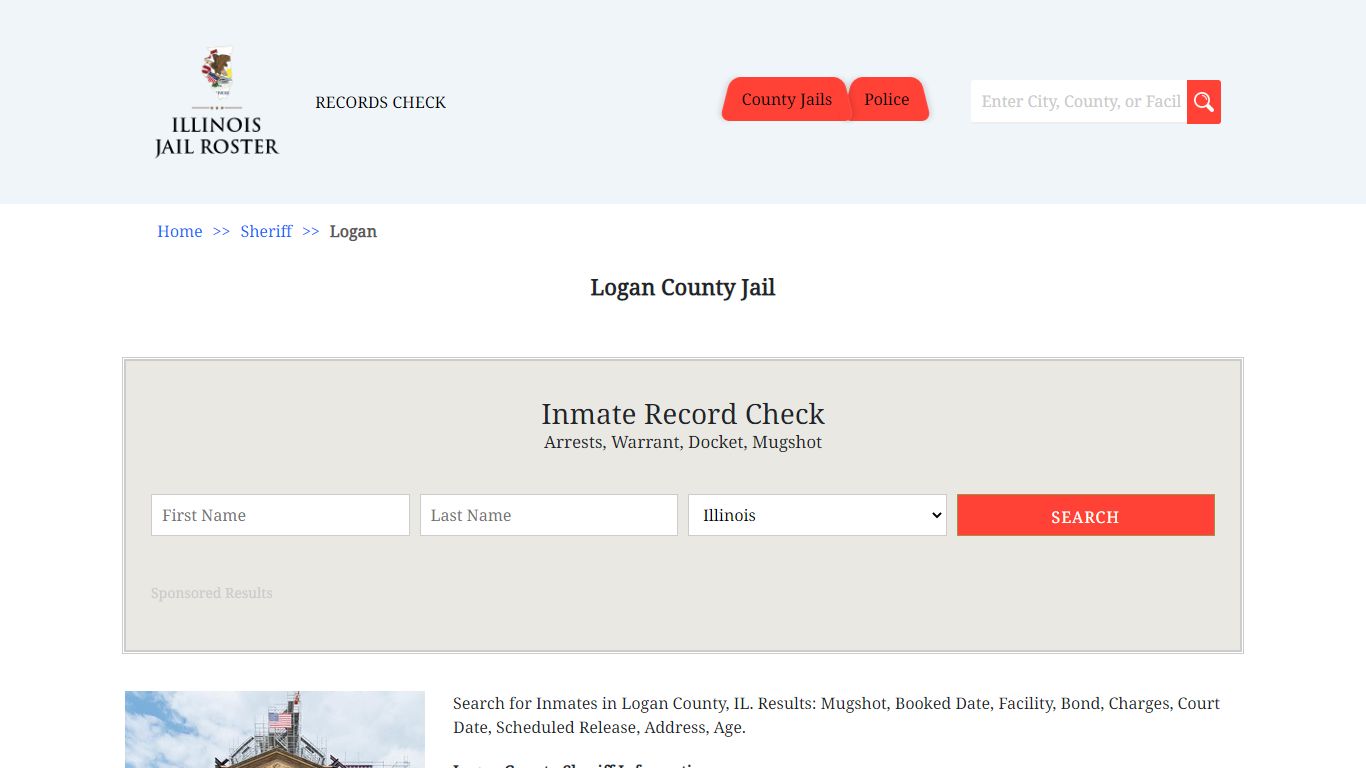Click the magnifier search icon button

(1204, 102)
